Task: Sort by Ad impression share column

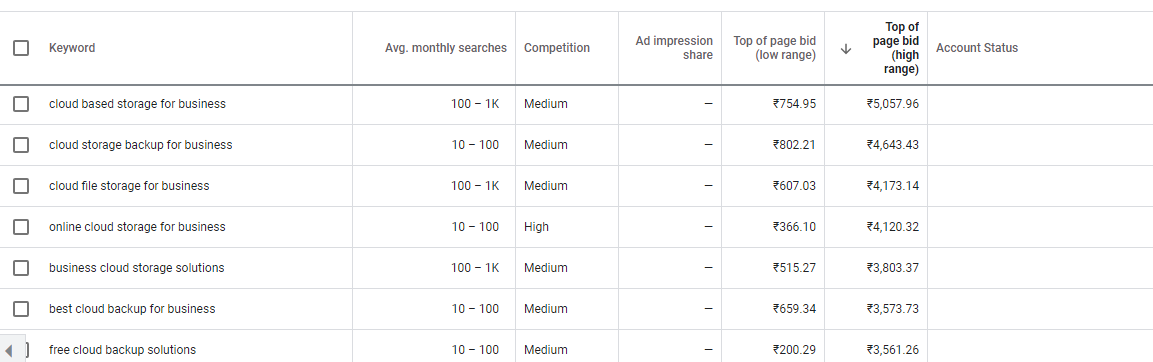Action: (x=674, y=48)
